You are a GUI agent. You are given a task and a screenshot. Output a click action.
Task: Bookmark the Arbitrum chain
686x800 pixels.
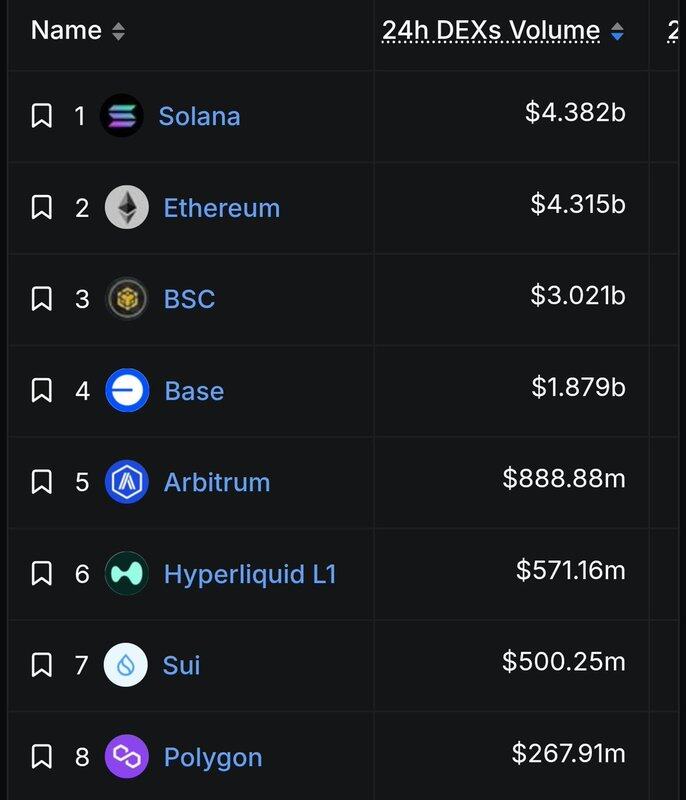[41, 482]
